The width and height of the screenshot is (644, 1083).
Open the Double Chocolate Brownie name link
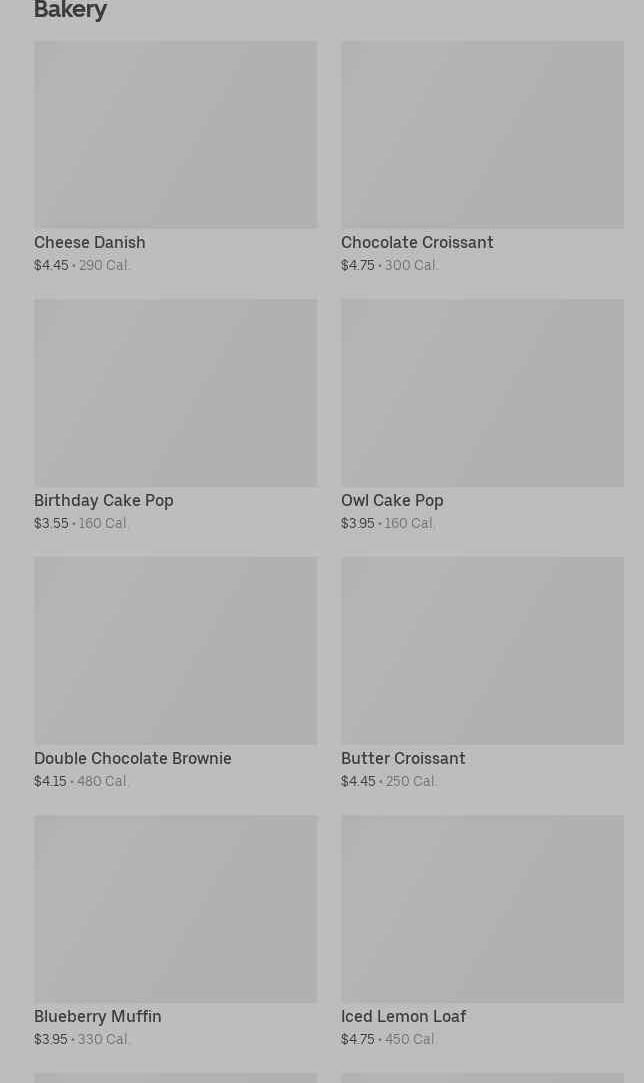click(x=133, y=759)
